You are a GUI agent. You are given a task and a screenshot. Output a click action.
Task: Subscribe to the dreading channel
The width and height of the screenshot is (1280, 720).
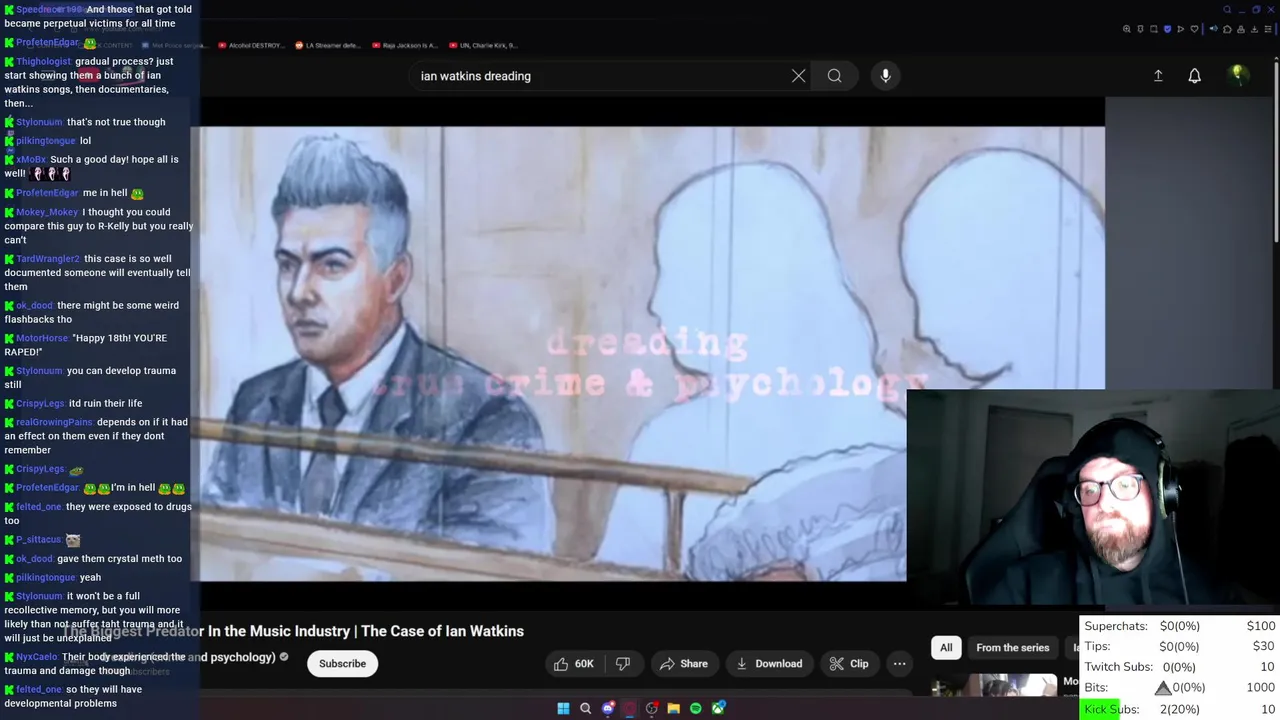342,664
